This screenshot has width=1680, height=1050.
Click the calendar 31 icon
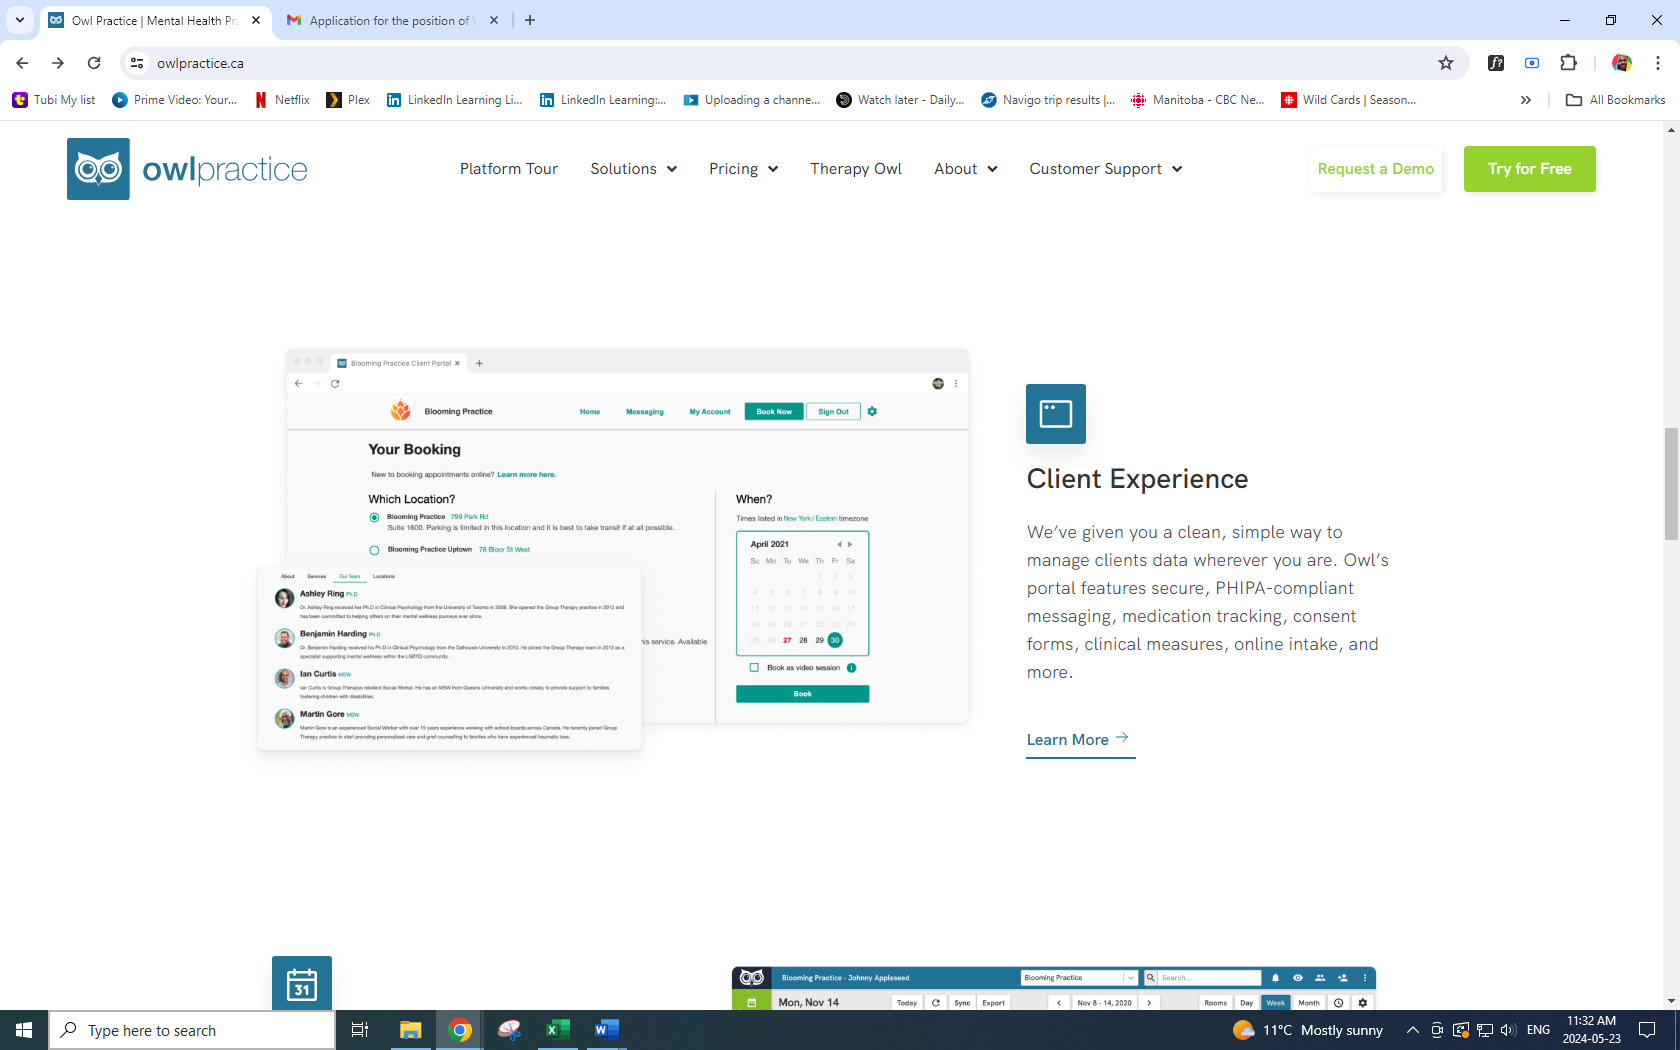pos(302,984)
